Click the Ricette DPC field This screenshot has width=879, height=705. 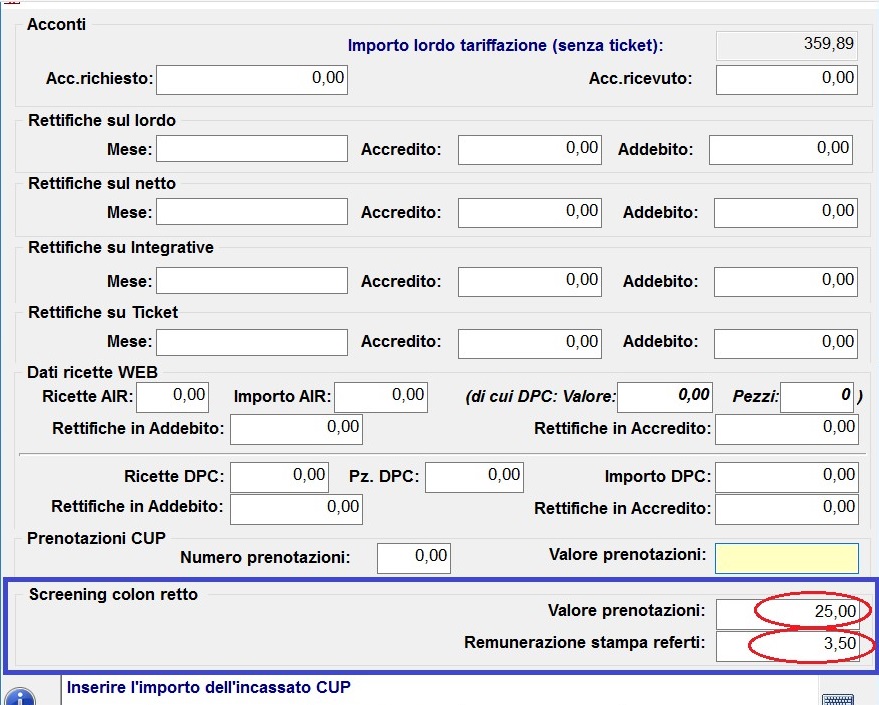pyautogui.click(x=280, y=478)
